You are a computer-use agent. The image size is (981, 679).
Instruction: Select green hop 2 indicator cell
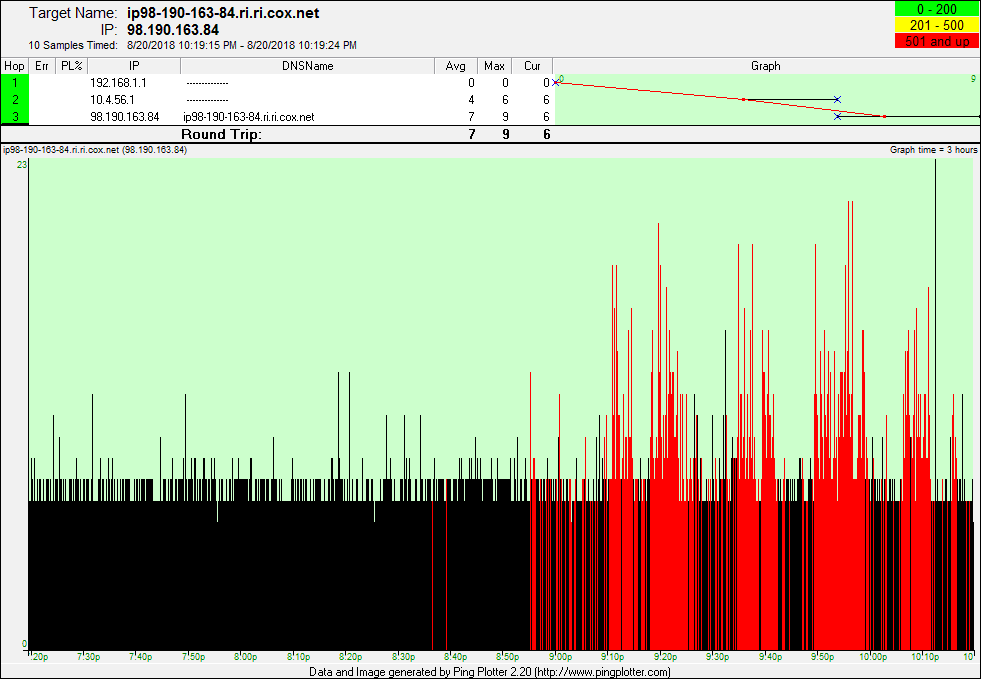(15, 100)
